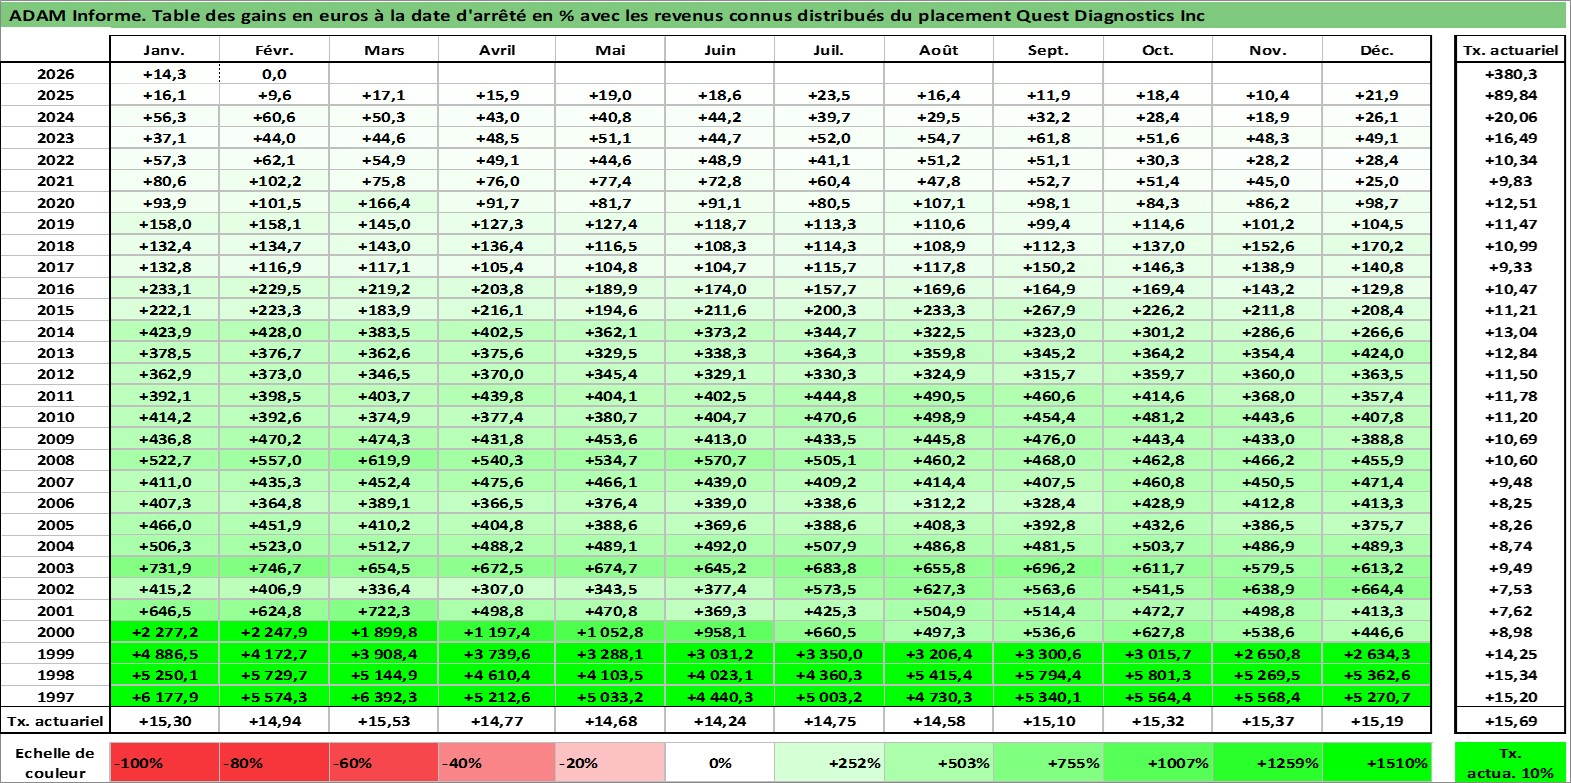Click the +102,2 cell in 2021

(274, 181)
